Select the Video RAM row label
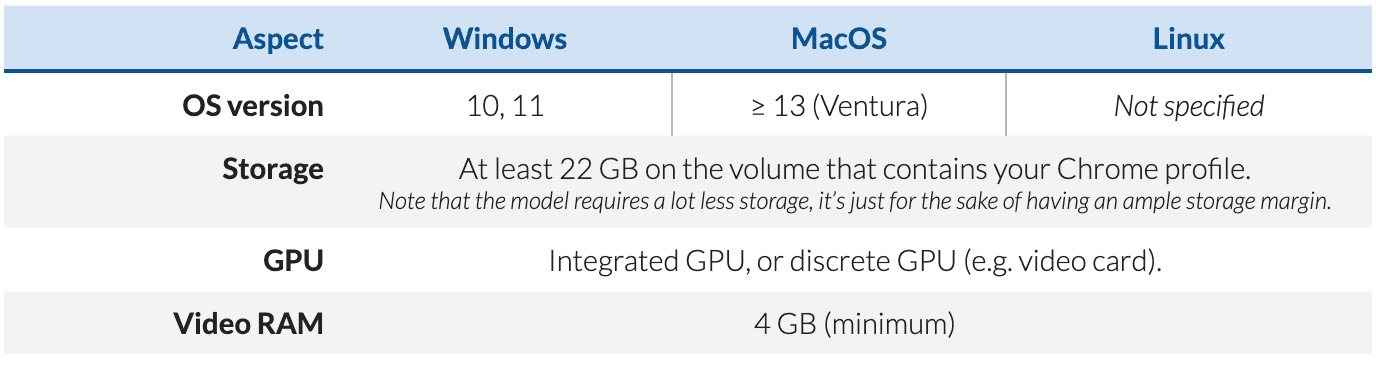The height and width of the screenshot is (366, 1376). point(249,324)
